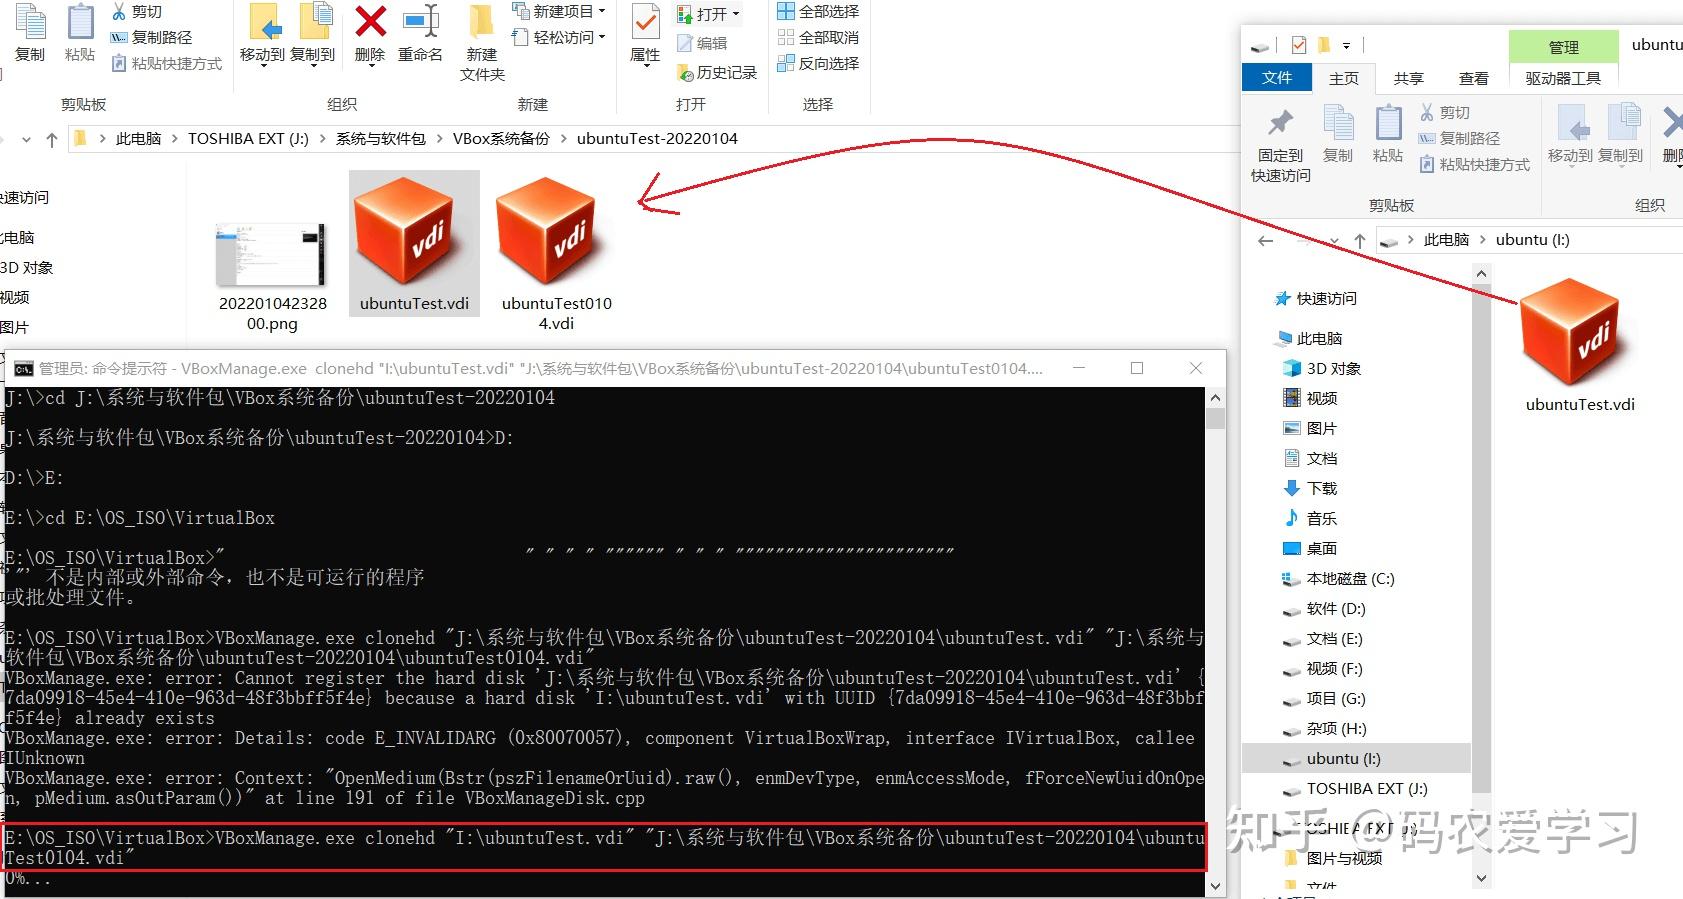1683x899 pixels.
Task: Expand chevron after TOSHIBA EXT (J:) in breadcrumb
Action: tap(322, 139)
